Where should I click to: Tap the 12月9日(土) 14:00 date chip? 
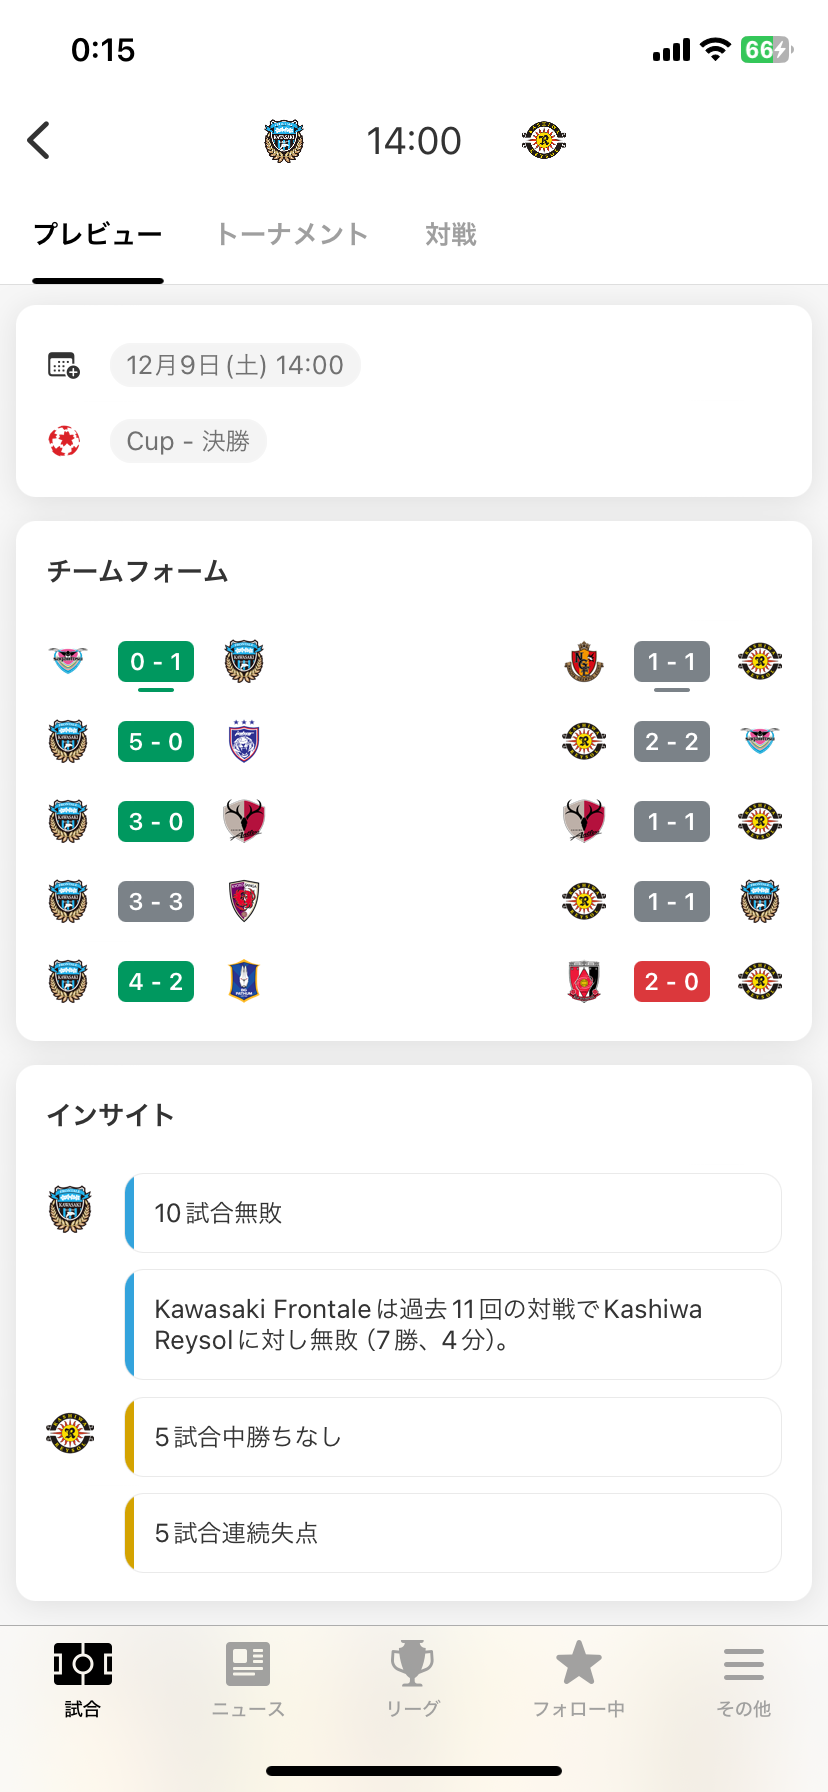coord(235,365)
